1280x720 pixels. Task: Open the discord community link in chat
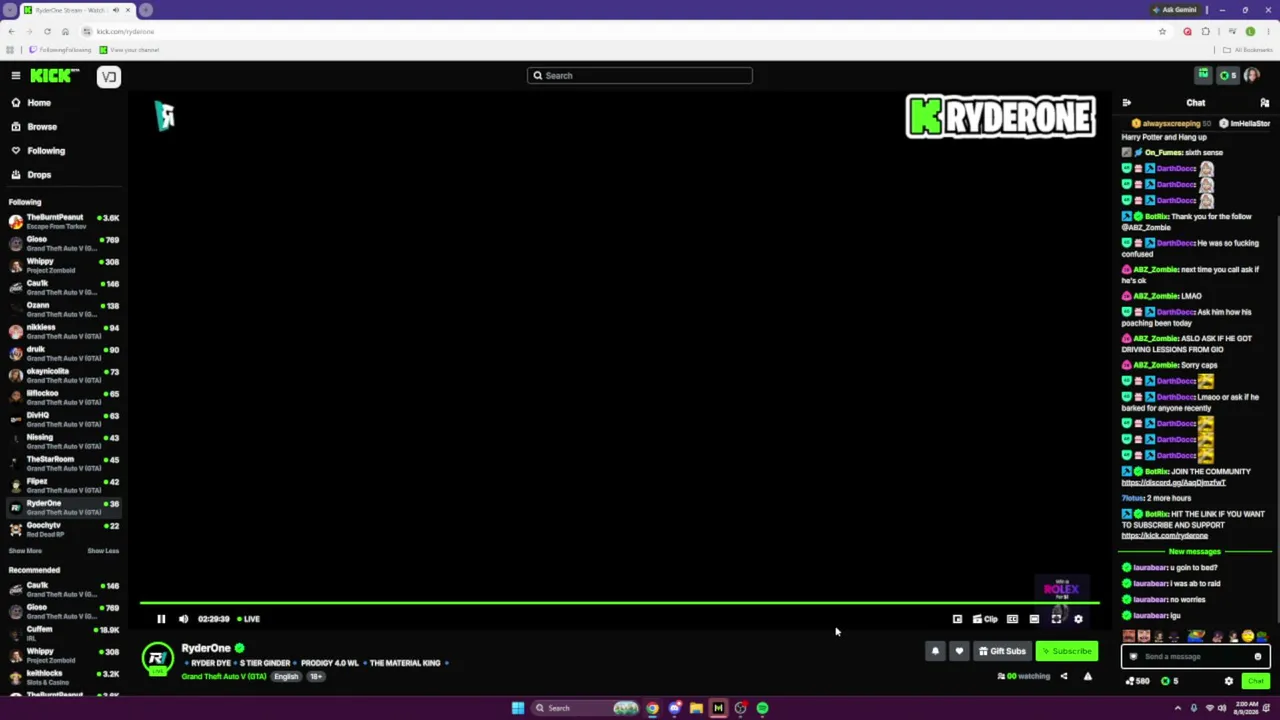[1173, 483]
